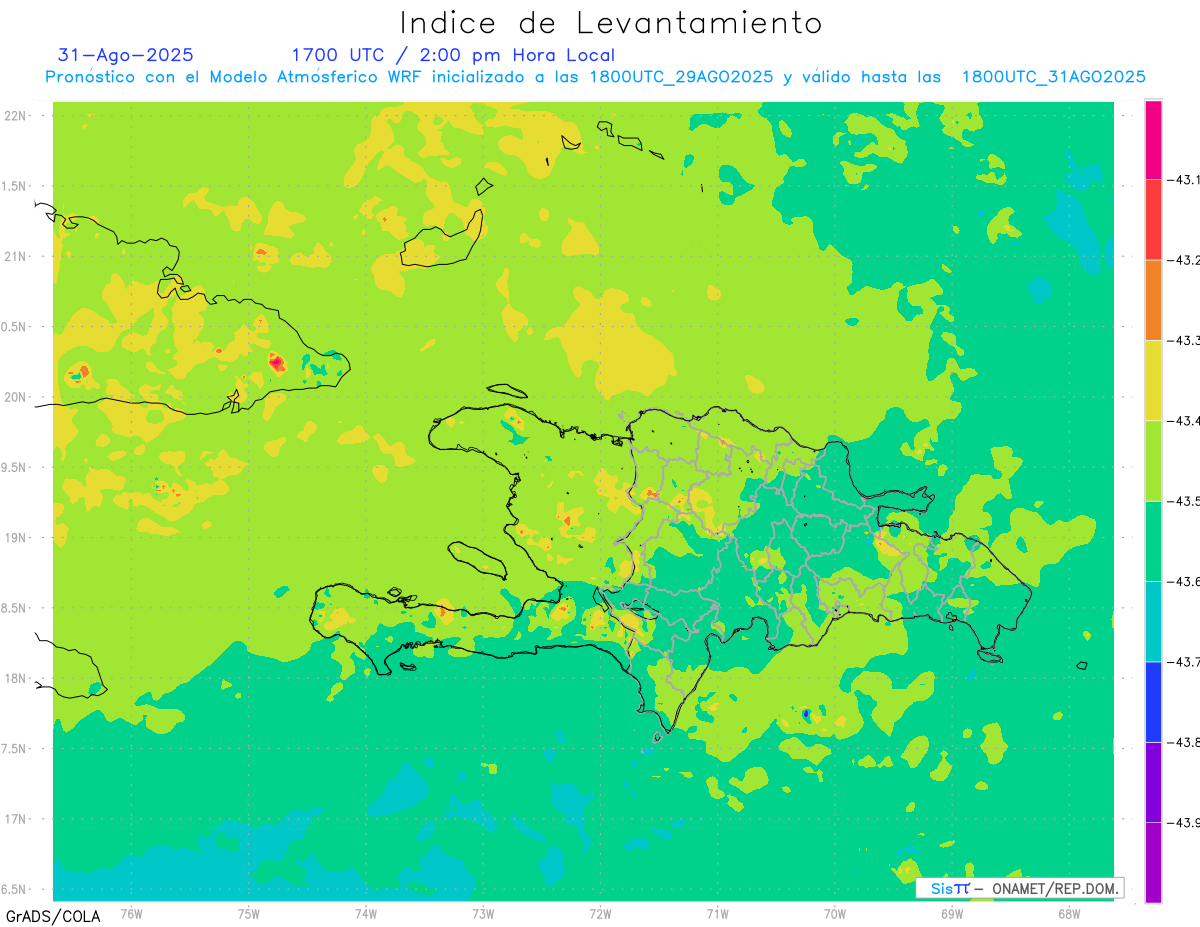Pick the magenta swatch at legend top
This screenshot has height=927, width=1200.
1153,140
